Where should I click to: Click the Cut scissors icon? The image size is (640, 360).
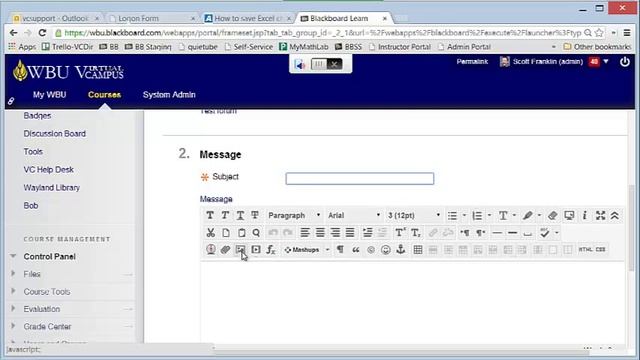click(x=211, y=233)
